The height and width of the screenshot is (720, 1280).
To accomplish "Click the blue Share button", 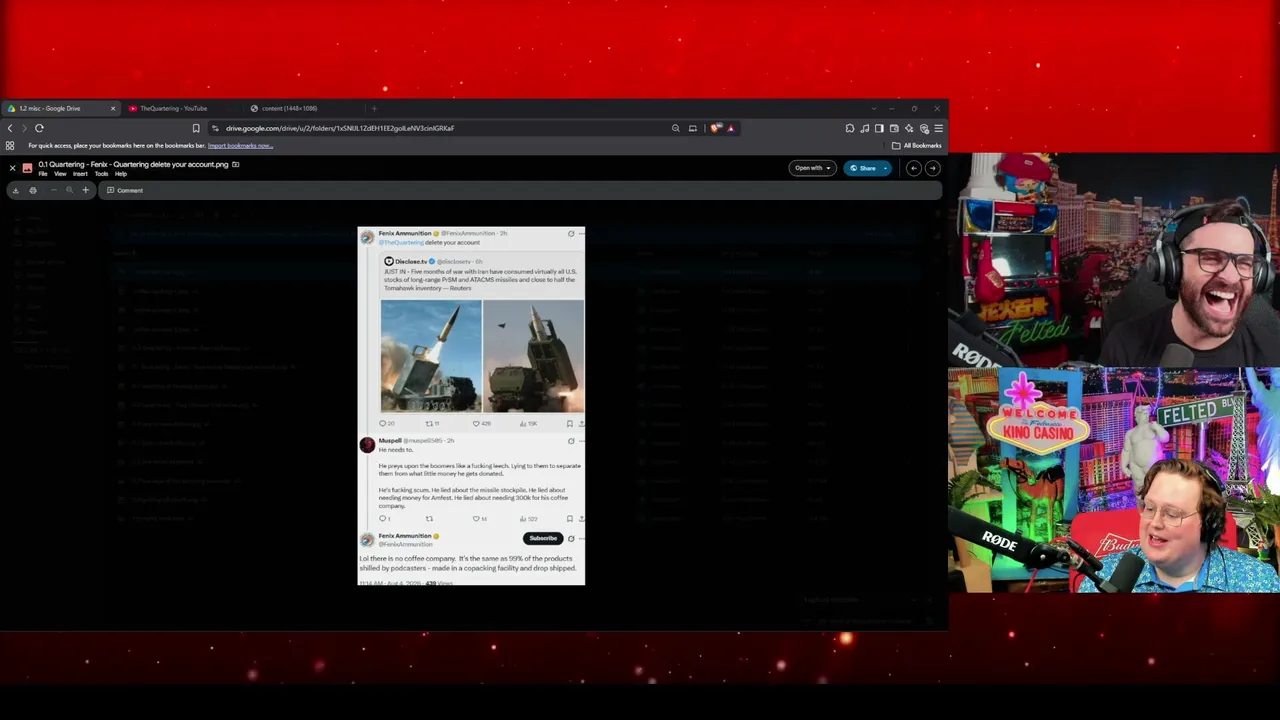I will (862, 168).
